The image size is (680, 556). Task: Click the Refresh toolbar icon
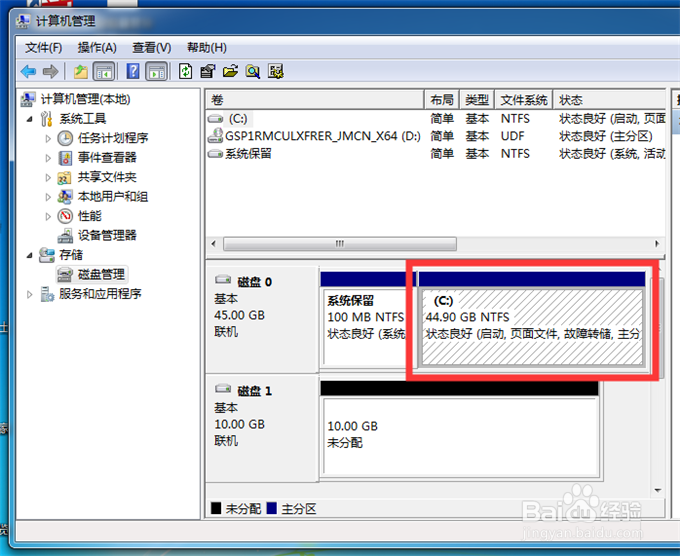pos(186,71)
